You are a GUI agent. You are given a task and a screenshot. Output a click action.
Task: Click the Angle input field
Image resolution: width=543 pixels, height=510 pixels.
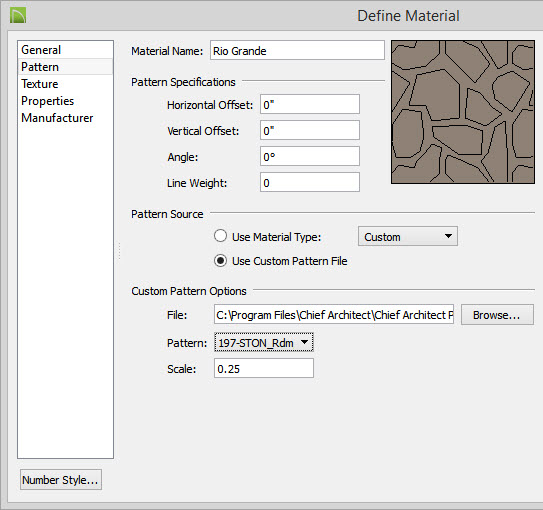click(x=310, y=156)
